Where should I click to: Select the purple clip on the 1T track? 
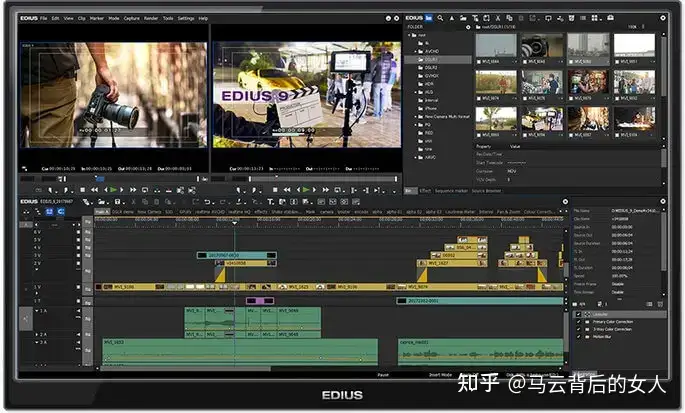(x=260, y=301)
